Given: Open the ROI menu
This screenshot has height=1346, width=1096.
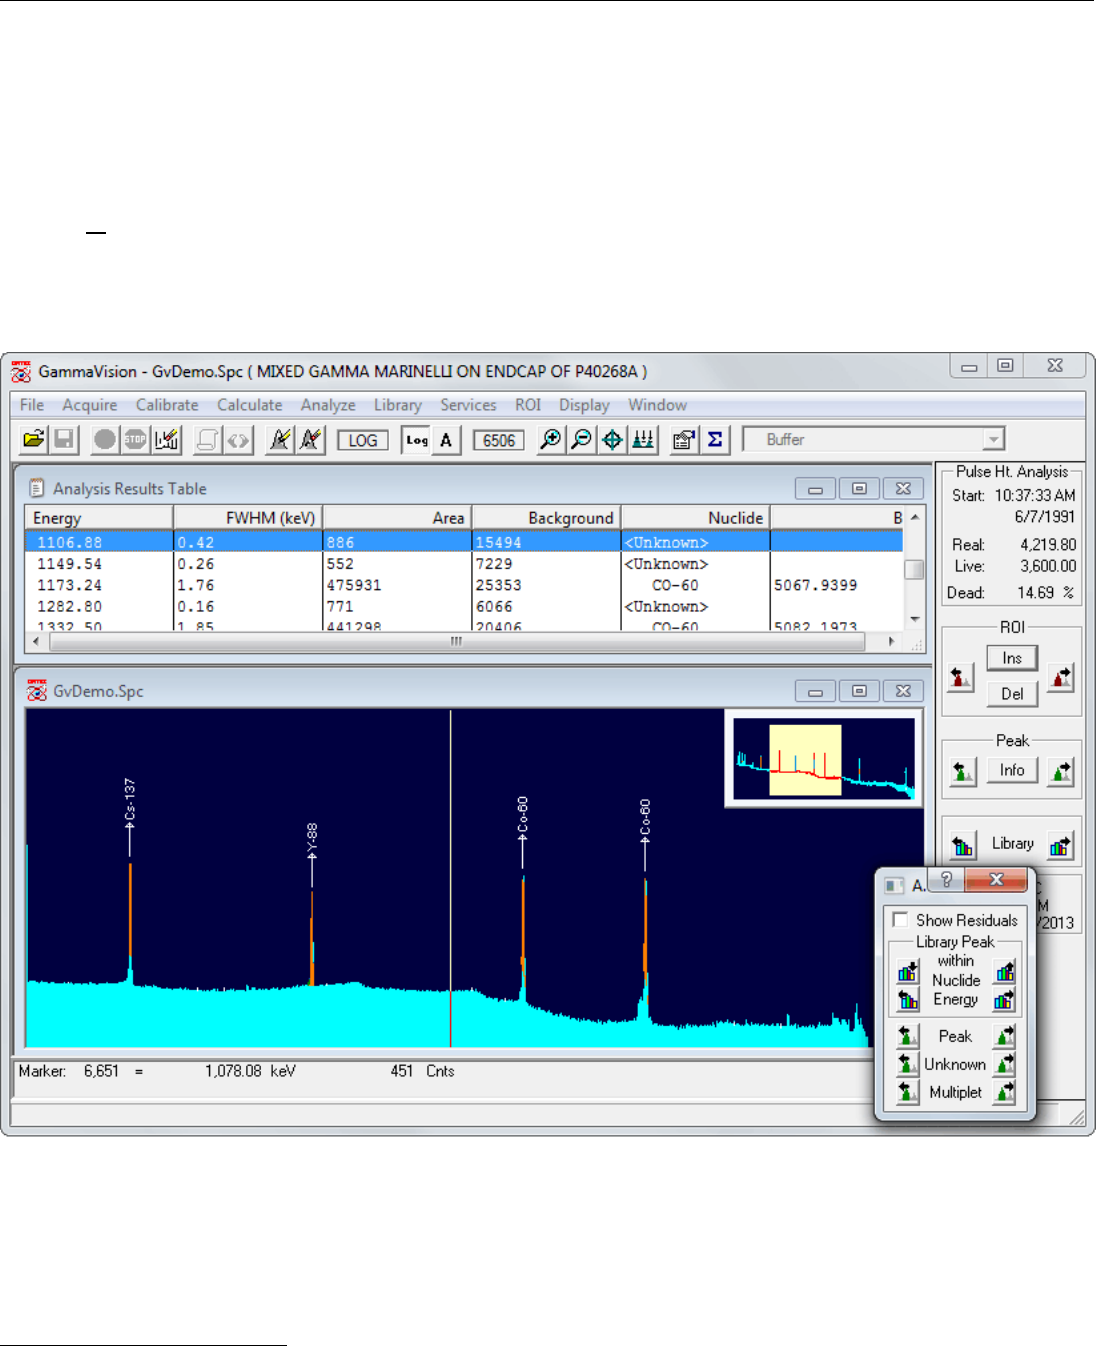Looking at the screenshot, I should pos(528,405).
